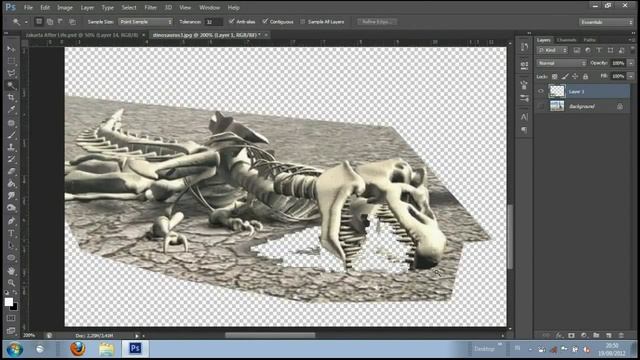The width and height of the screenshot is (640, 360).
Task: Filter layers by text type
Action: coord(599,50)
